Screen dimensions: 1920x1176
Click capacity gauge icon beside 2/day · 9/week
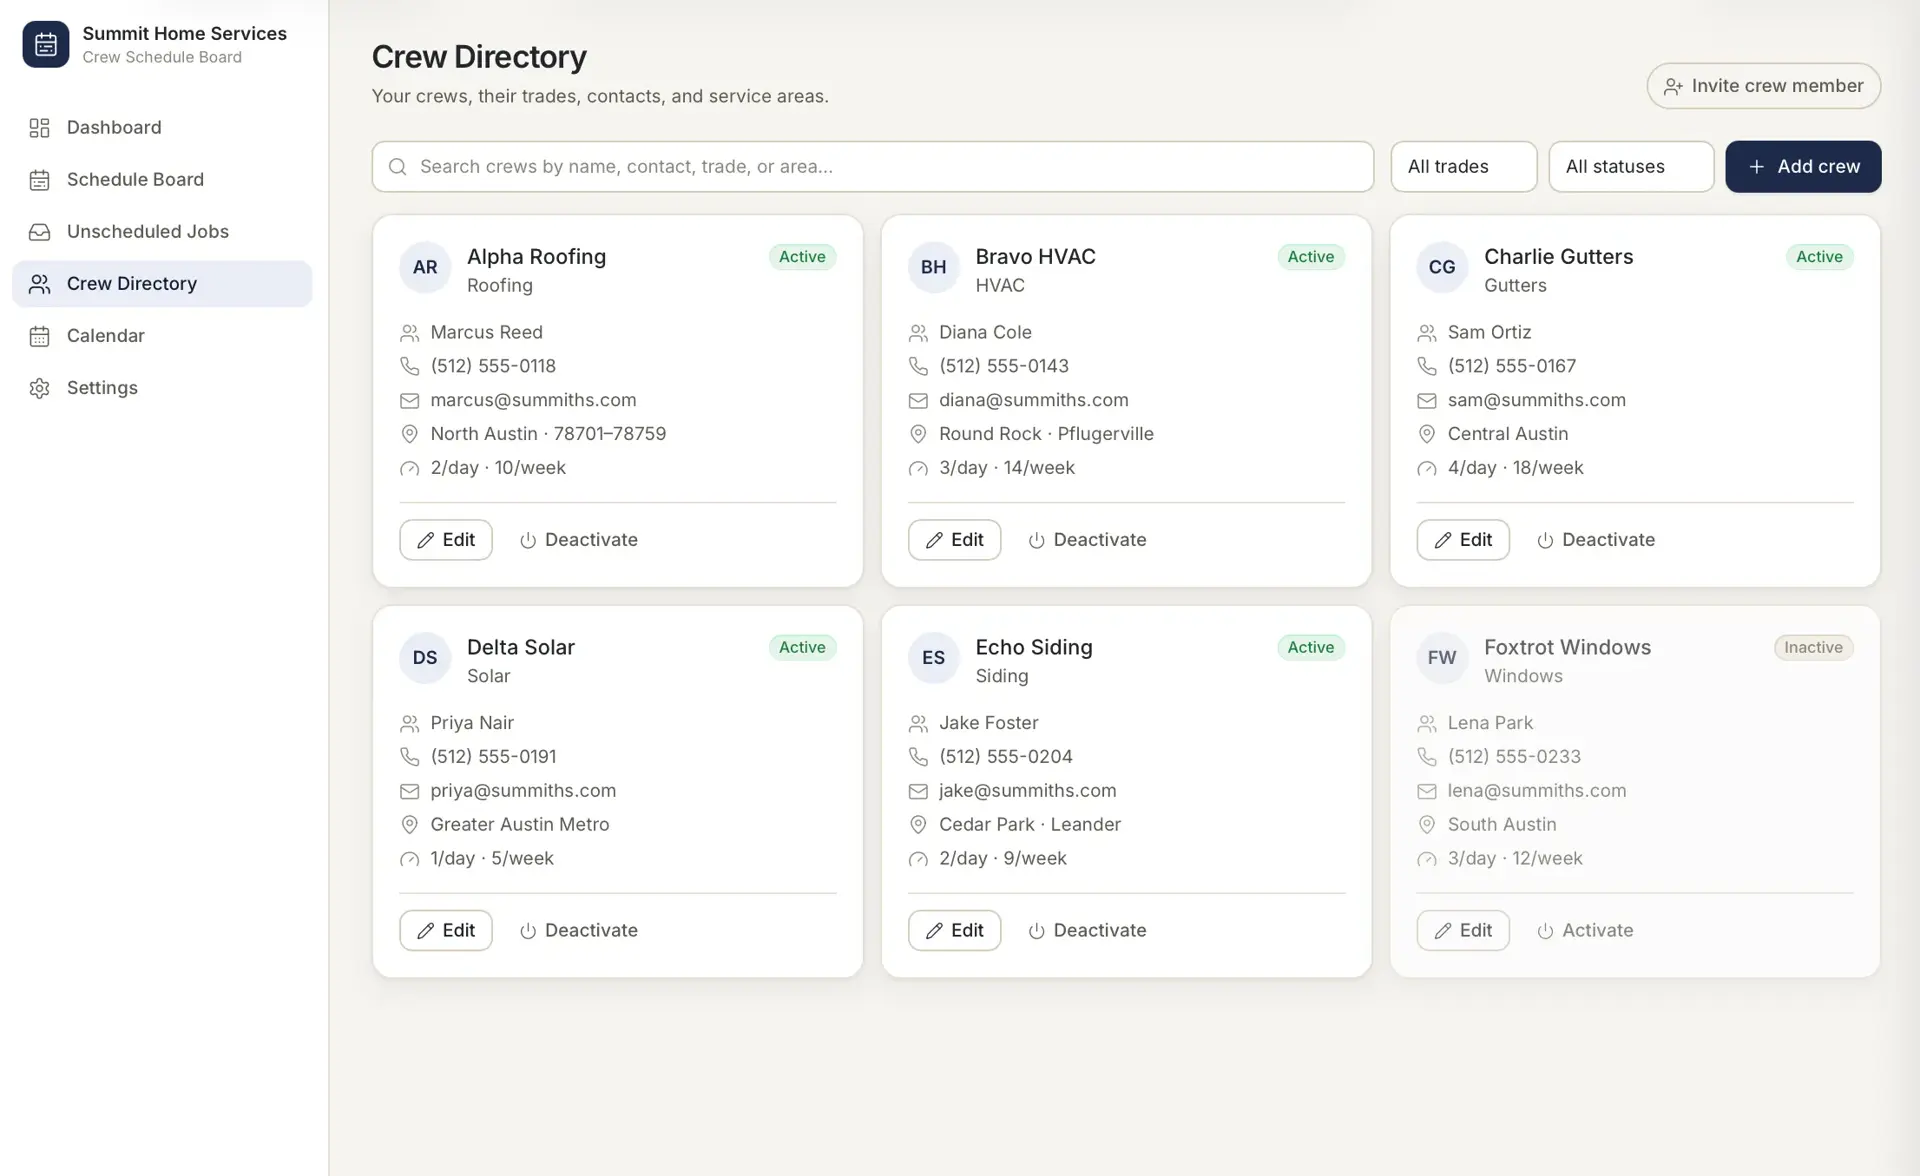tap(918, 859)
